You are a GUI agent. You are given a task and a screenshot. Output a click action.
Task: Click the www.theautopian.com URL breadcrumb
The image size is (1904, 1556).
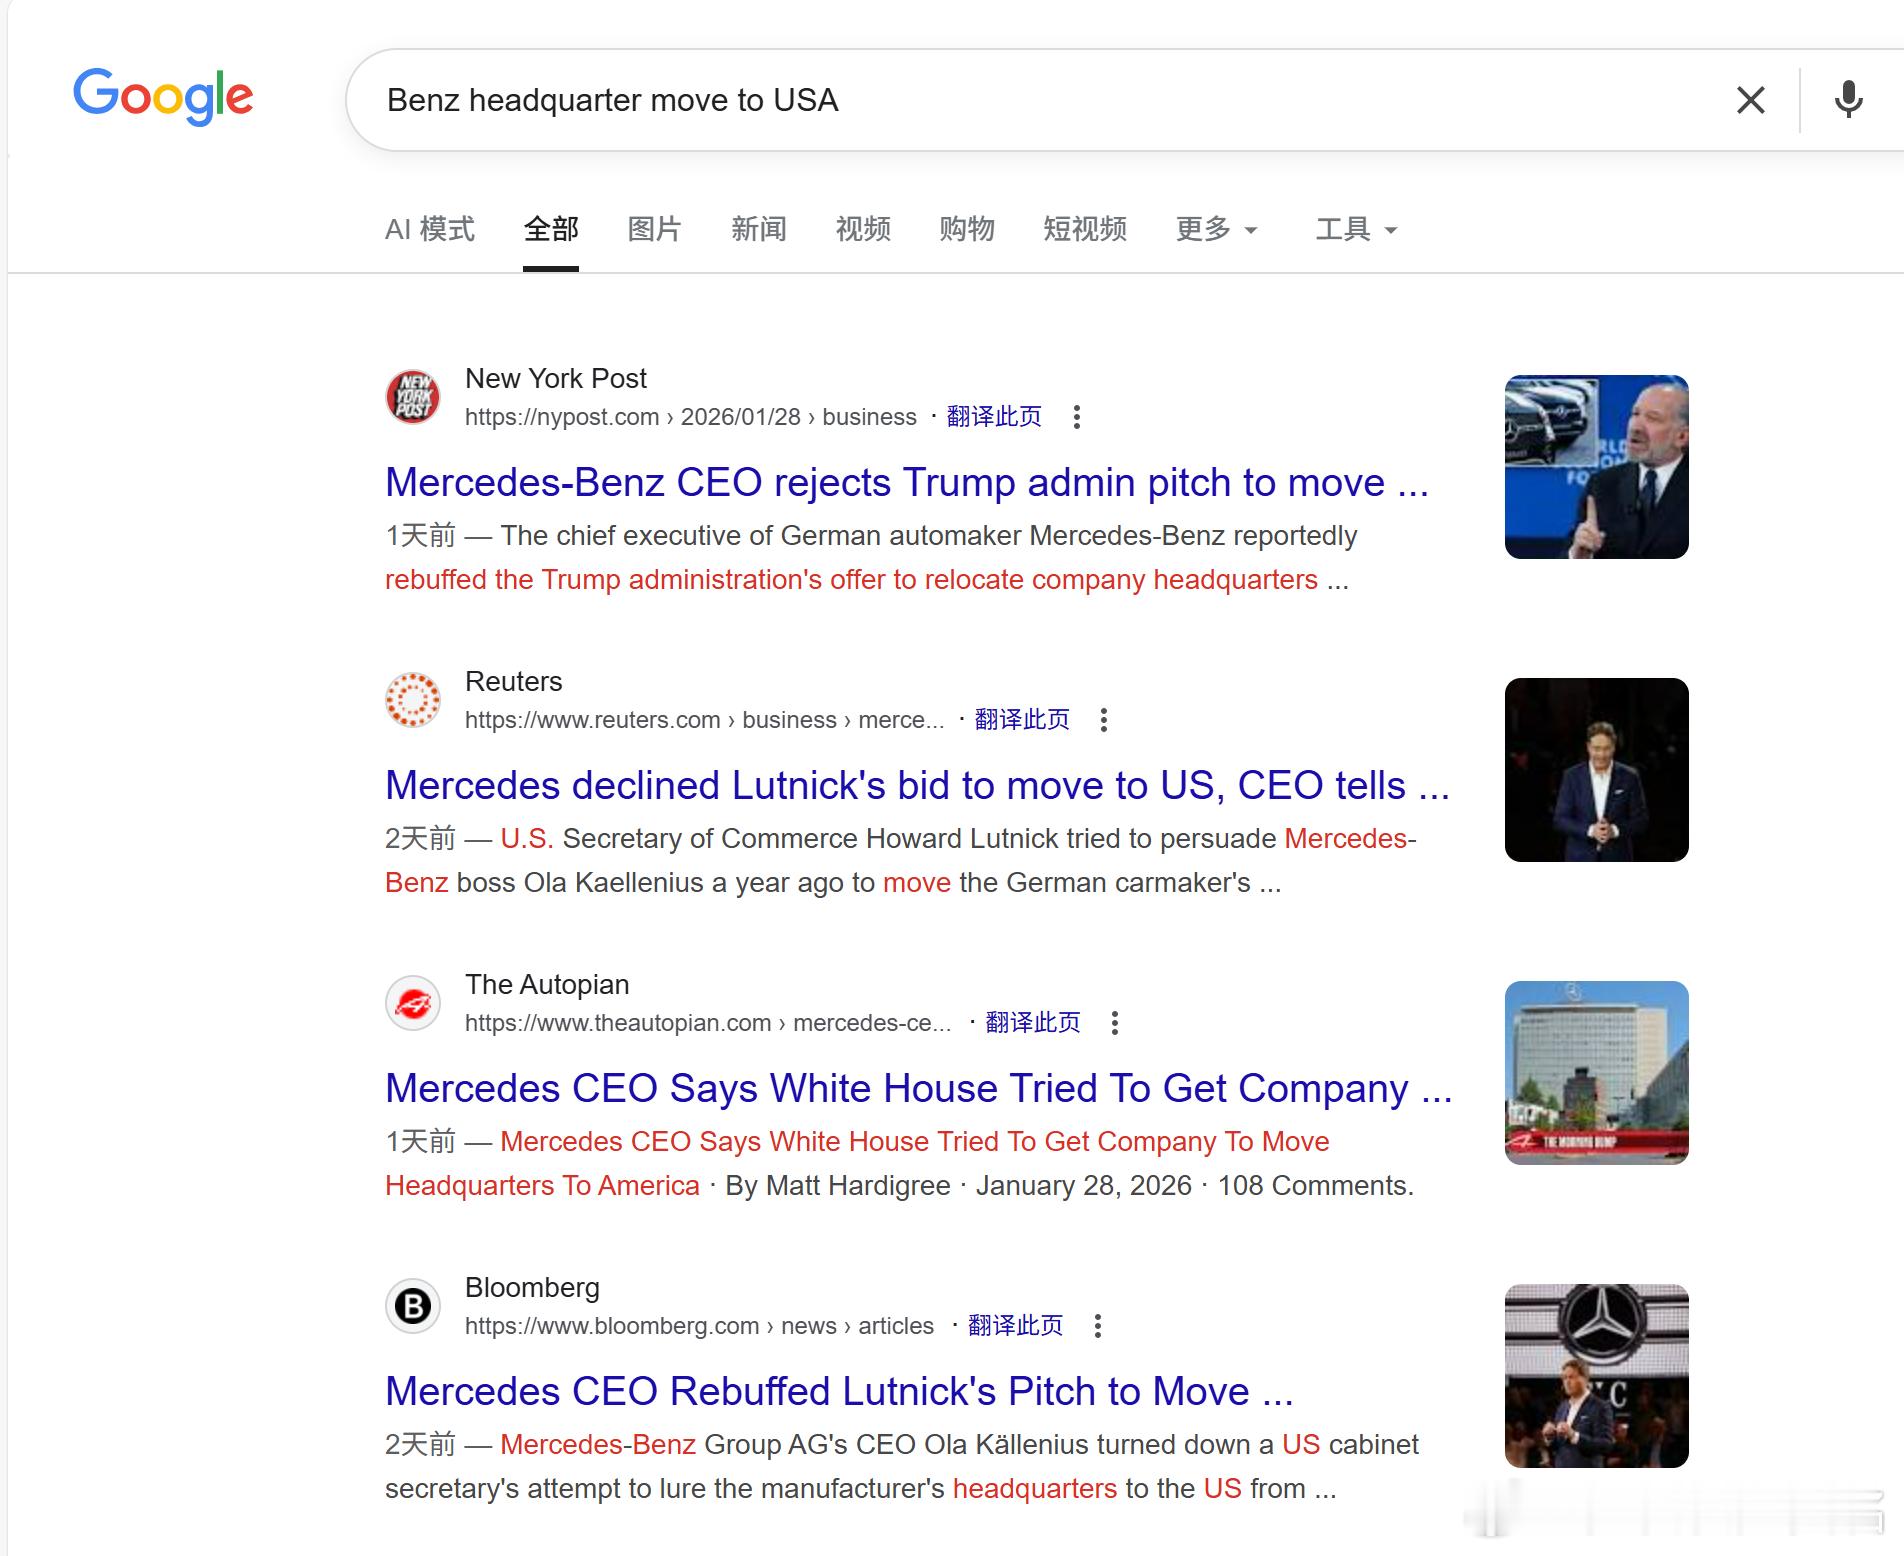[708, 1023]
